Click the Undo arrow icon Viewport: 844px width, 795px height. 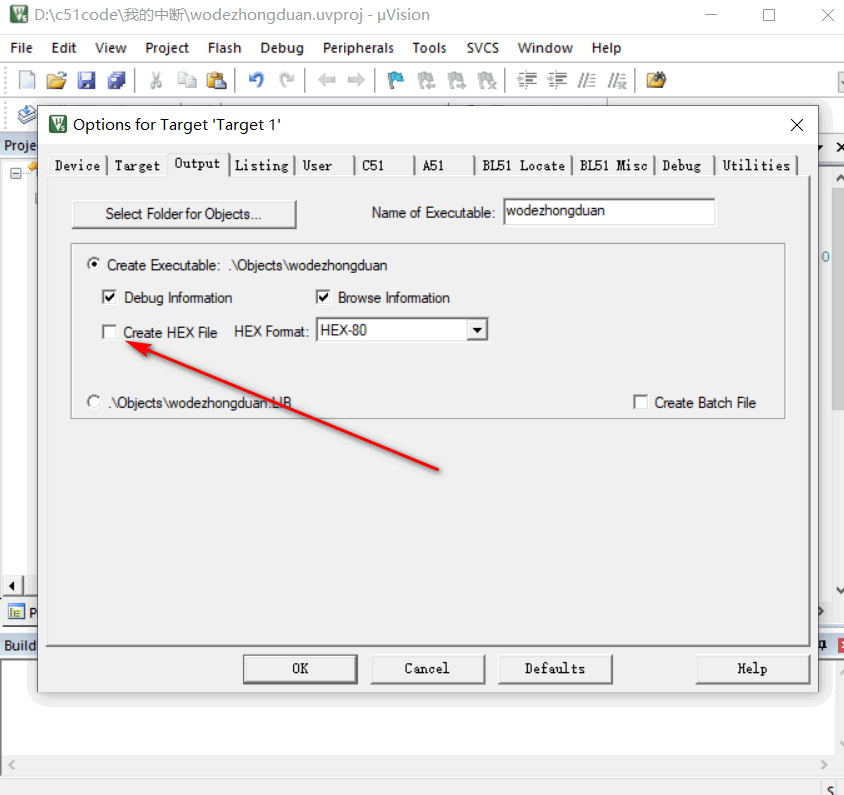pos(256,81)
